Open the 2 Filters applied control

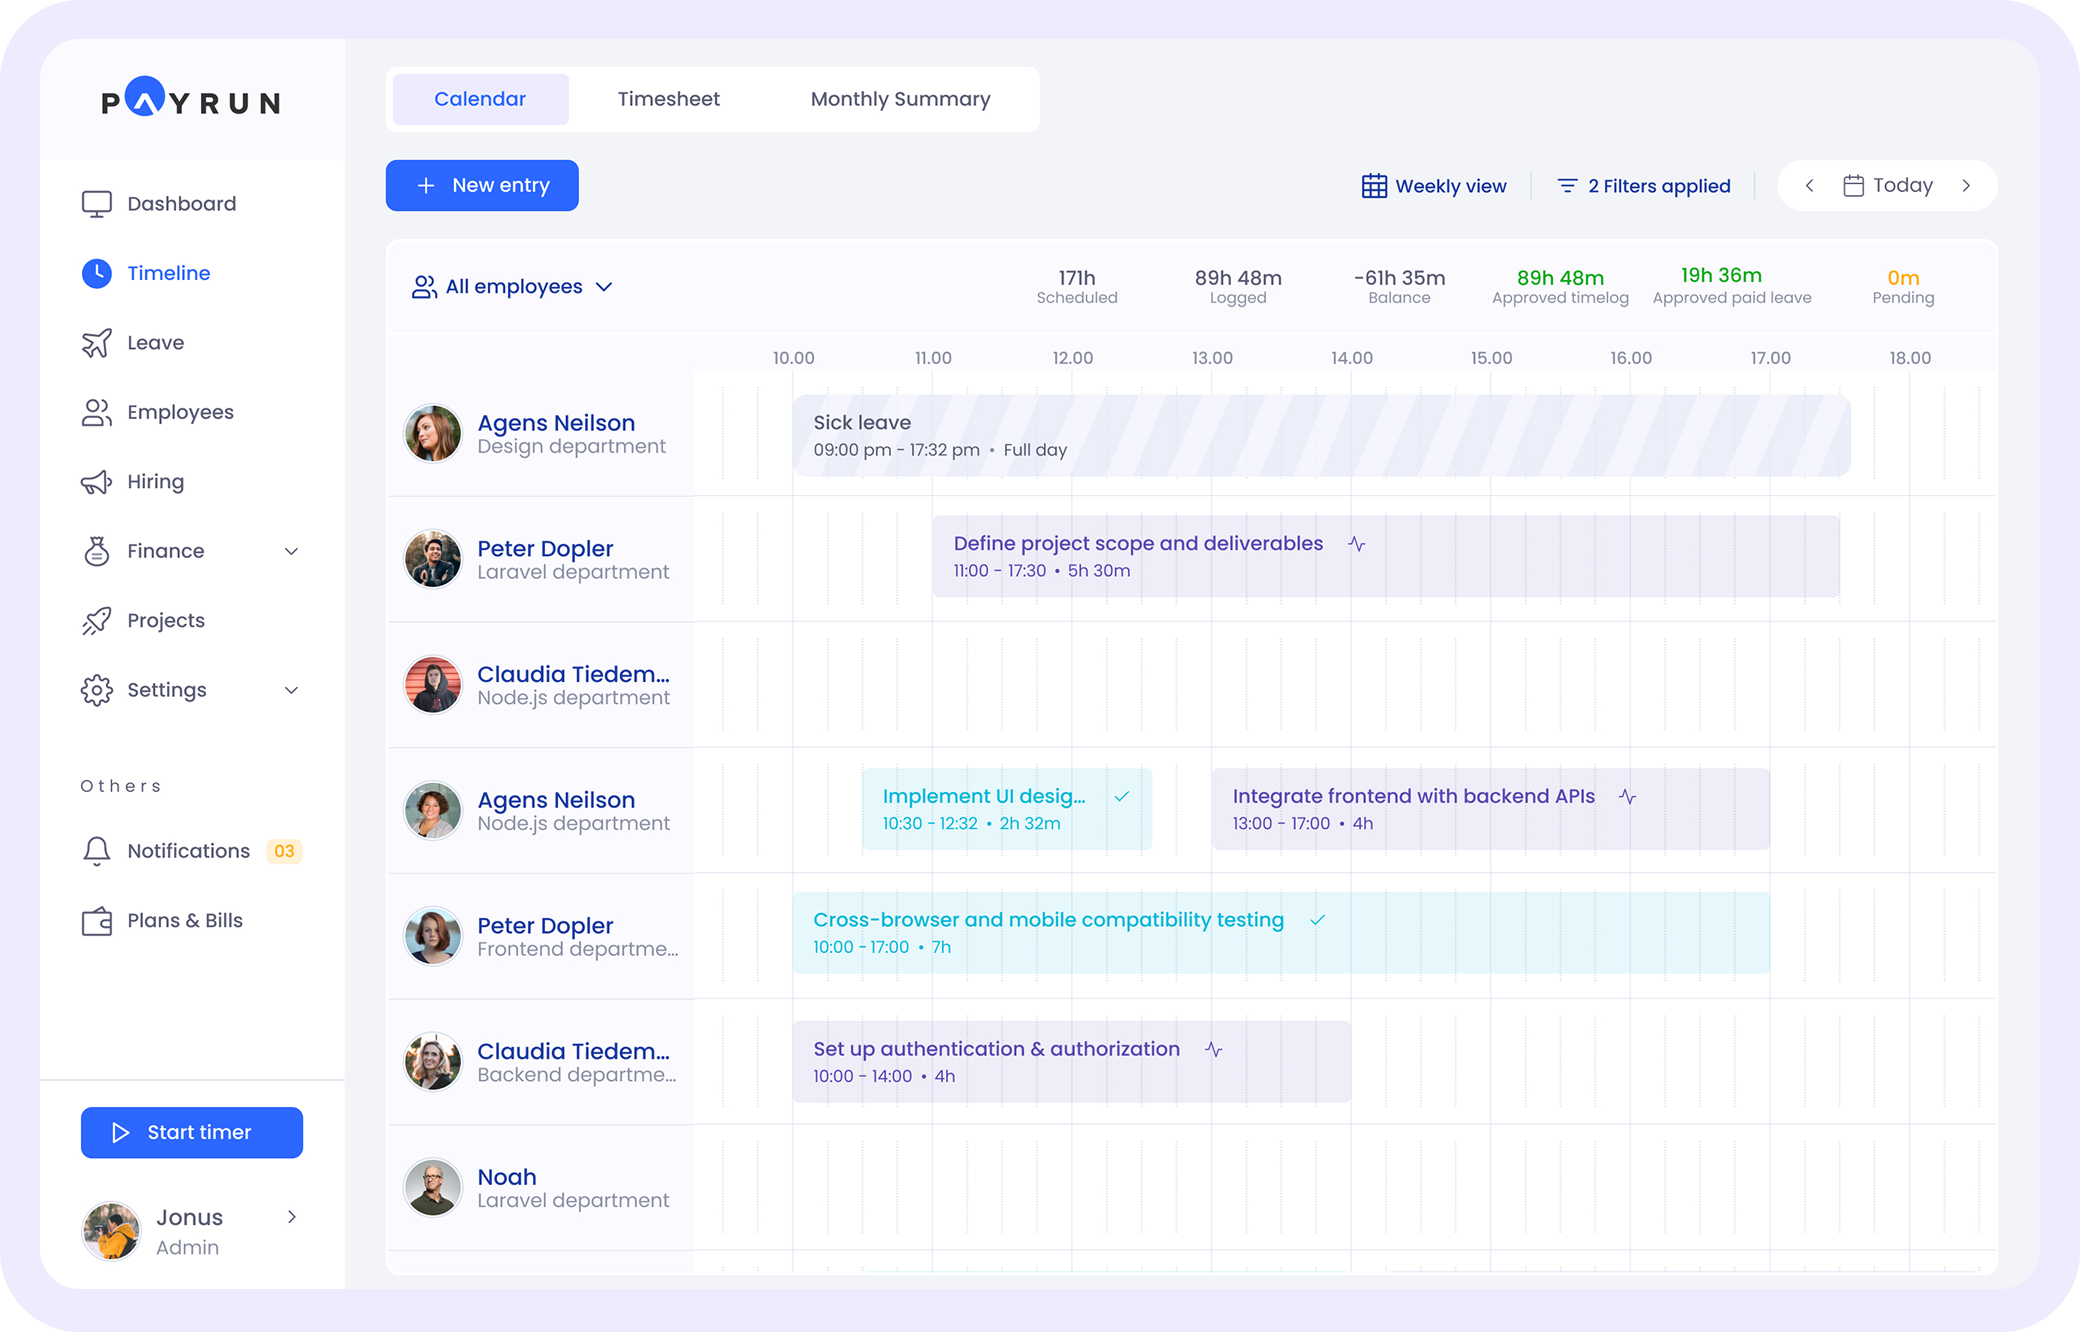(1643, 186)
